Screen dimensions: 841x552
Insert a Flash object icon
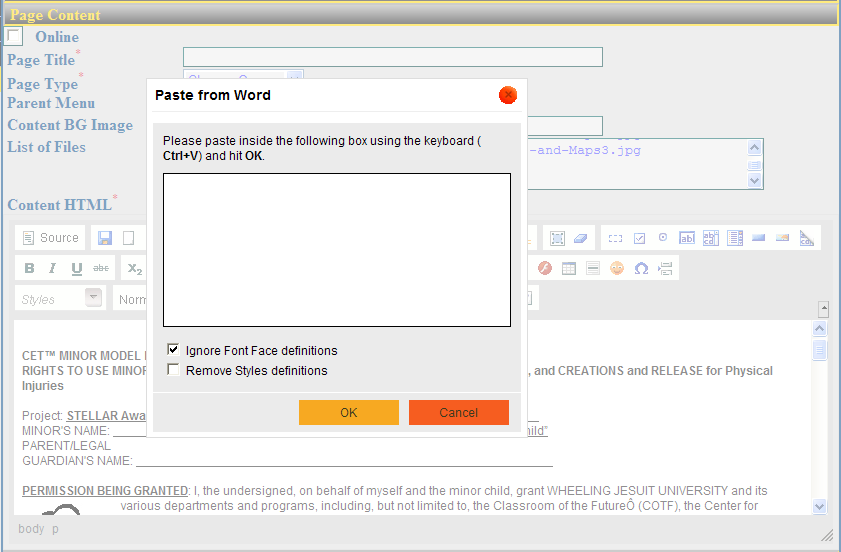point(545,268)
